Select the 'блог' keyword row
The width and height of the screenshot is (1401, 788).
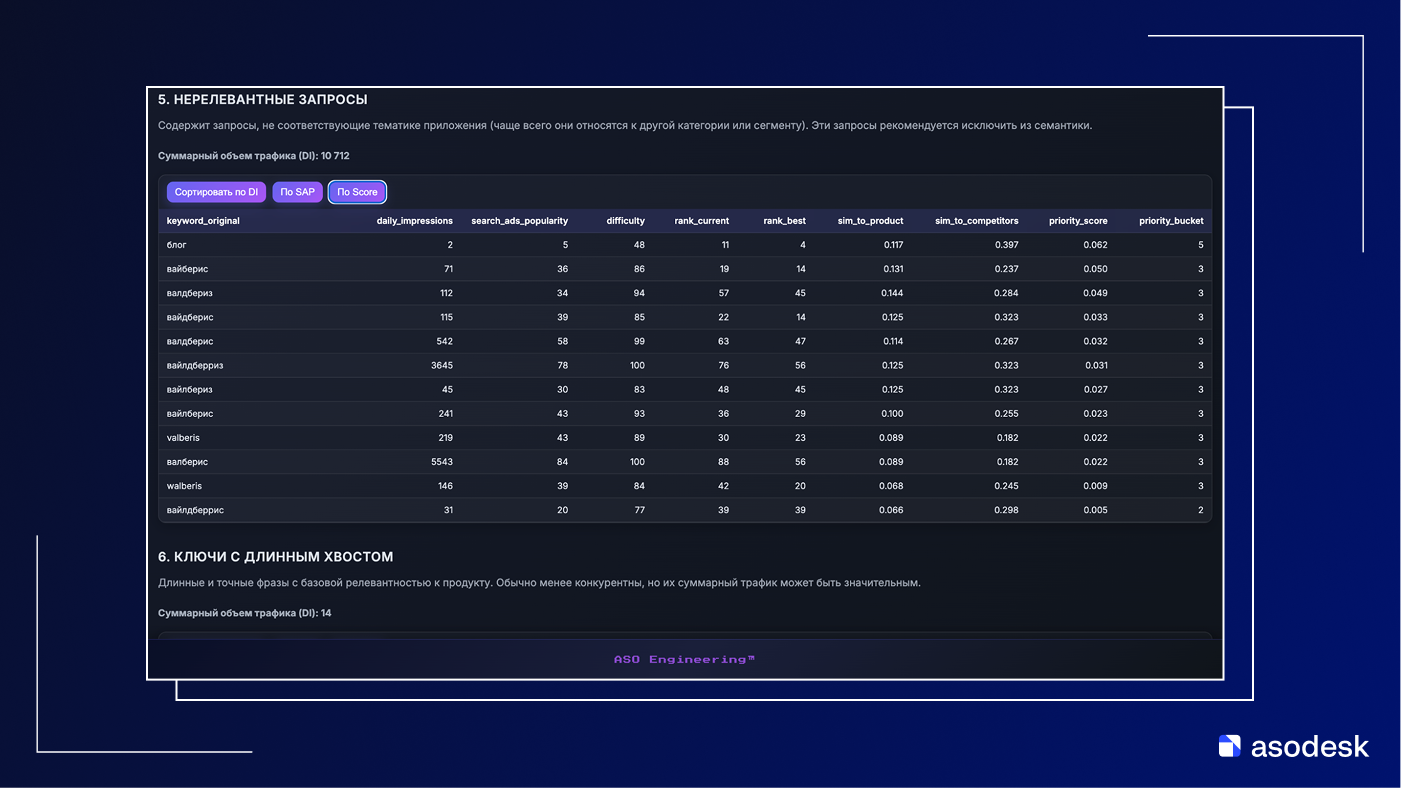(177, 245)
